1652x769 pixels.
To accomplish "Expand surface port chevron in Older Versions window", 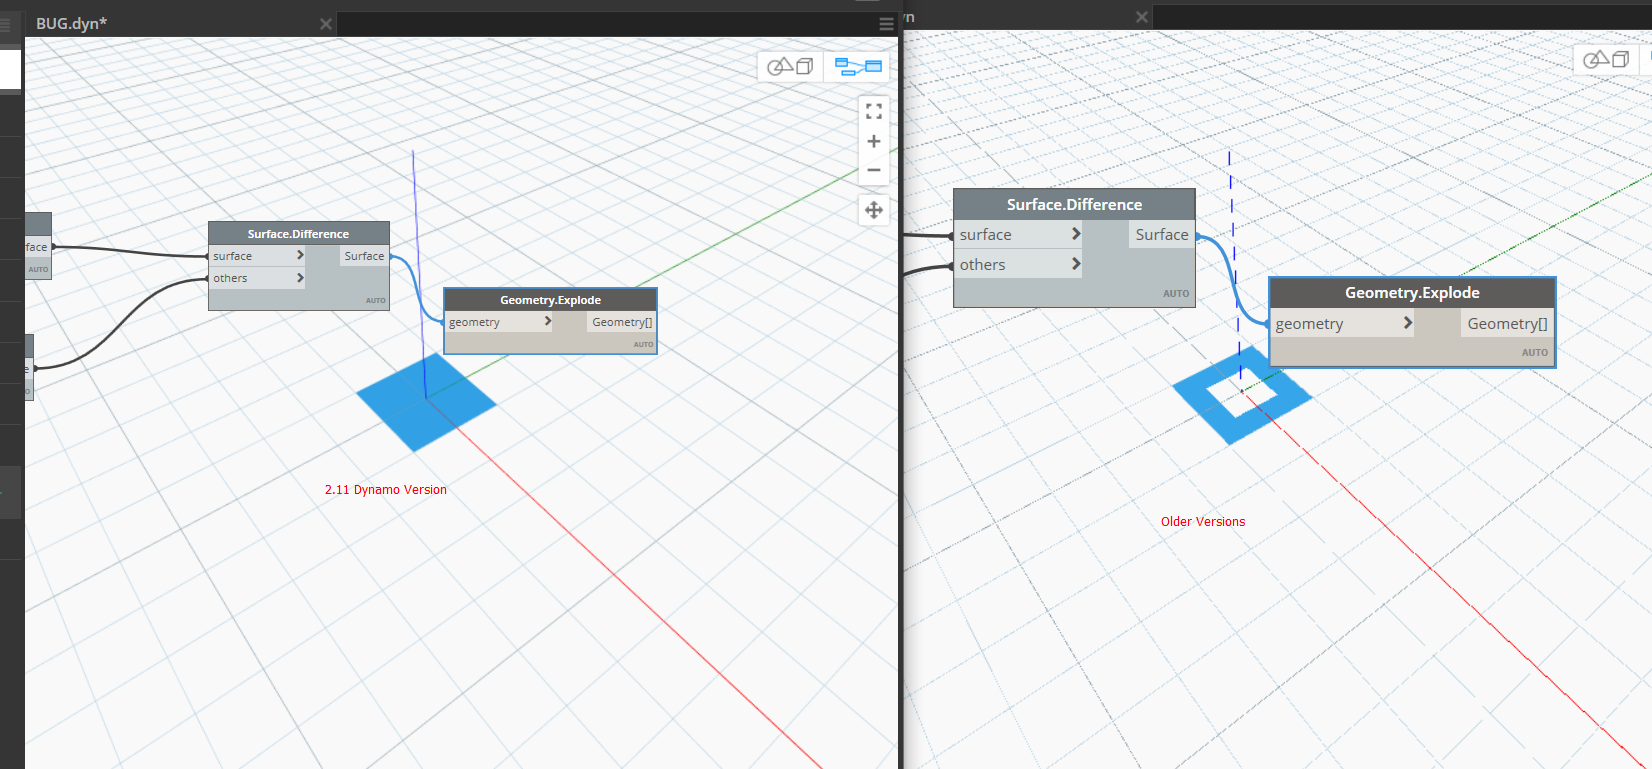I will 1076,234.
